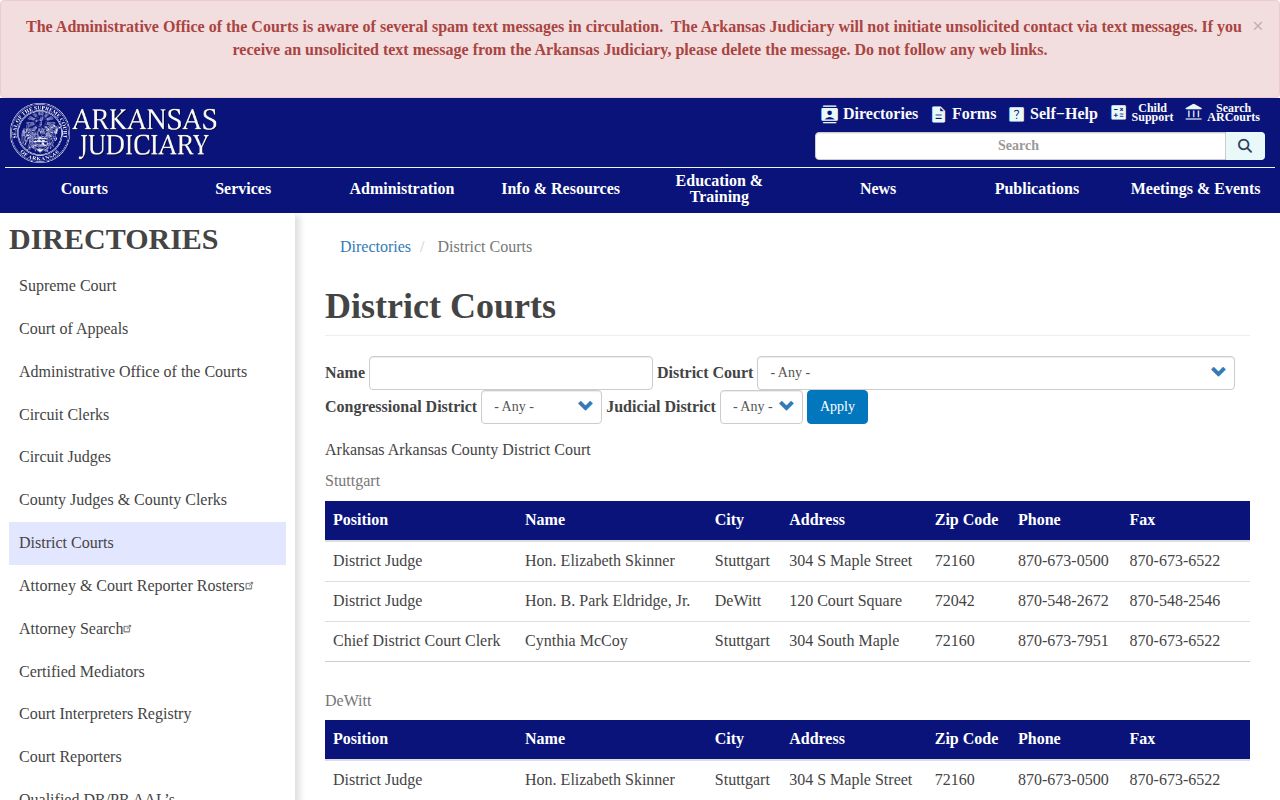
Task: Select District Courts in the sidebar
Action: (x=147, y=543)
